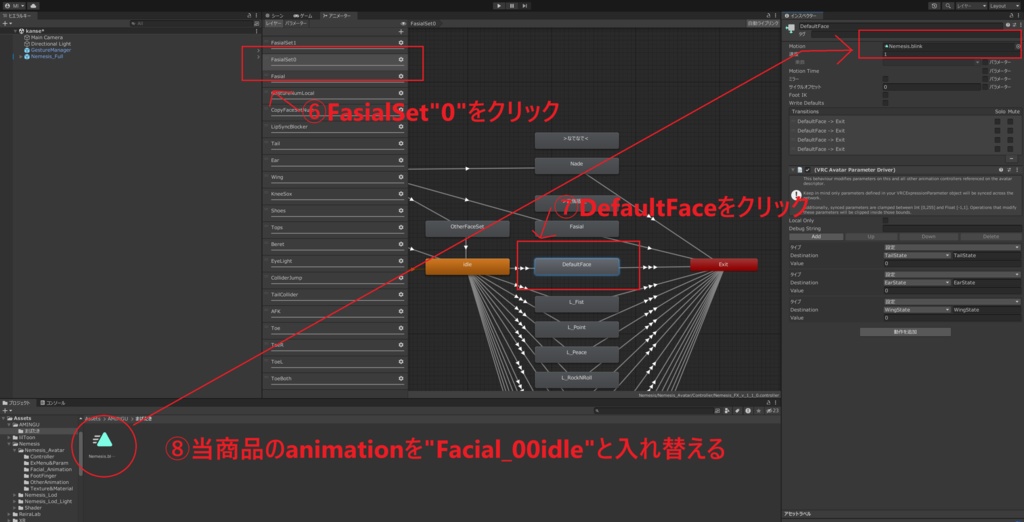Open gear settings for Shoes layer
Screen dimensions: 1024x522
tap(401, 211)
